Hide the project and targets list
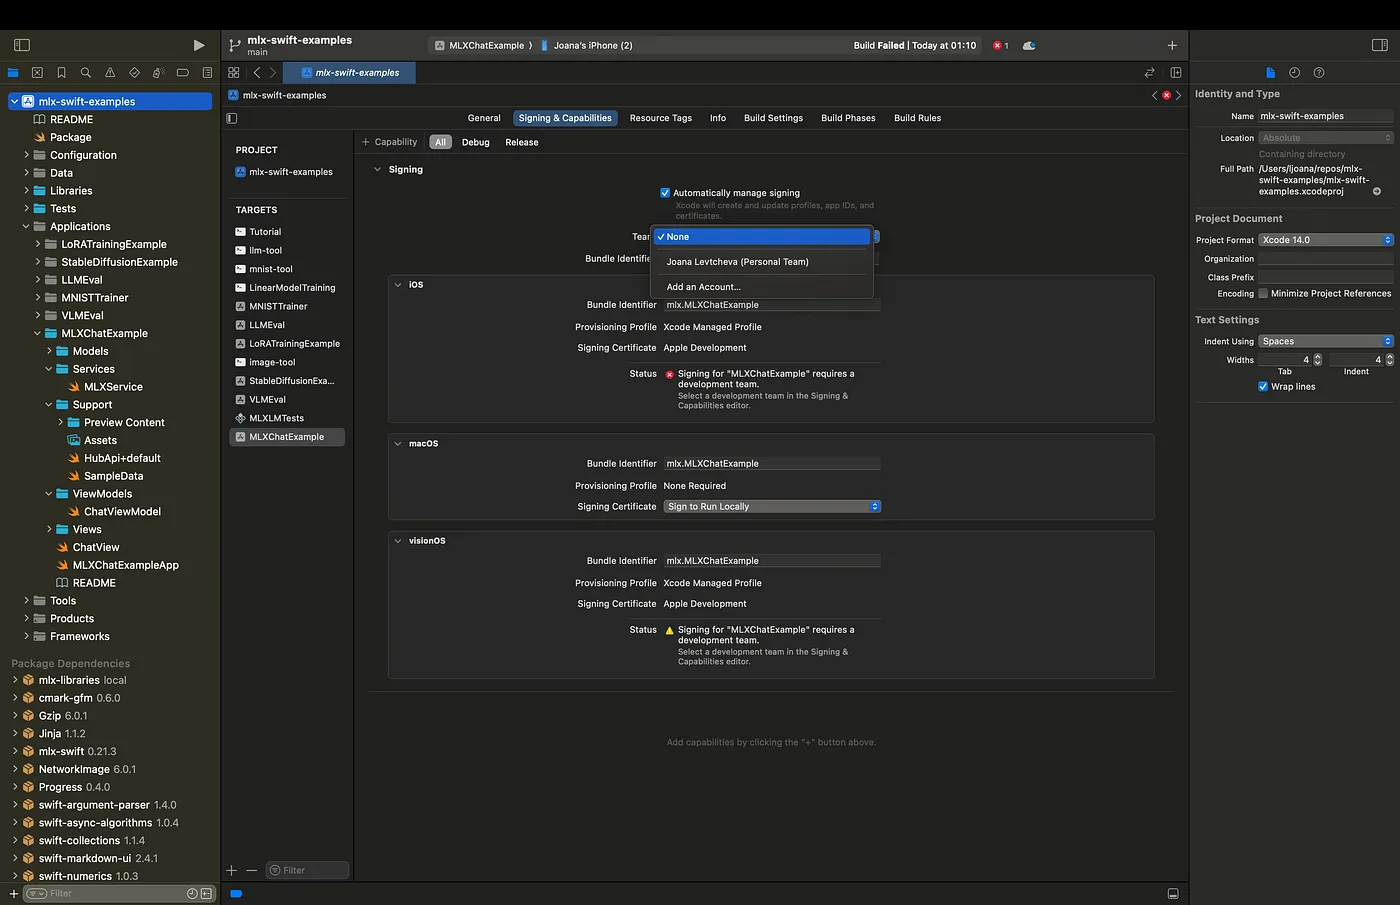This screenshot has width=1400, height=905. [232, 118]
